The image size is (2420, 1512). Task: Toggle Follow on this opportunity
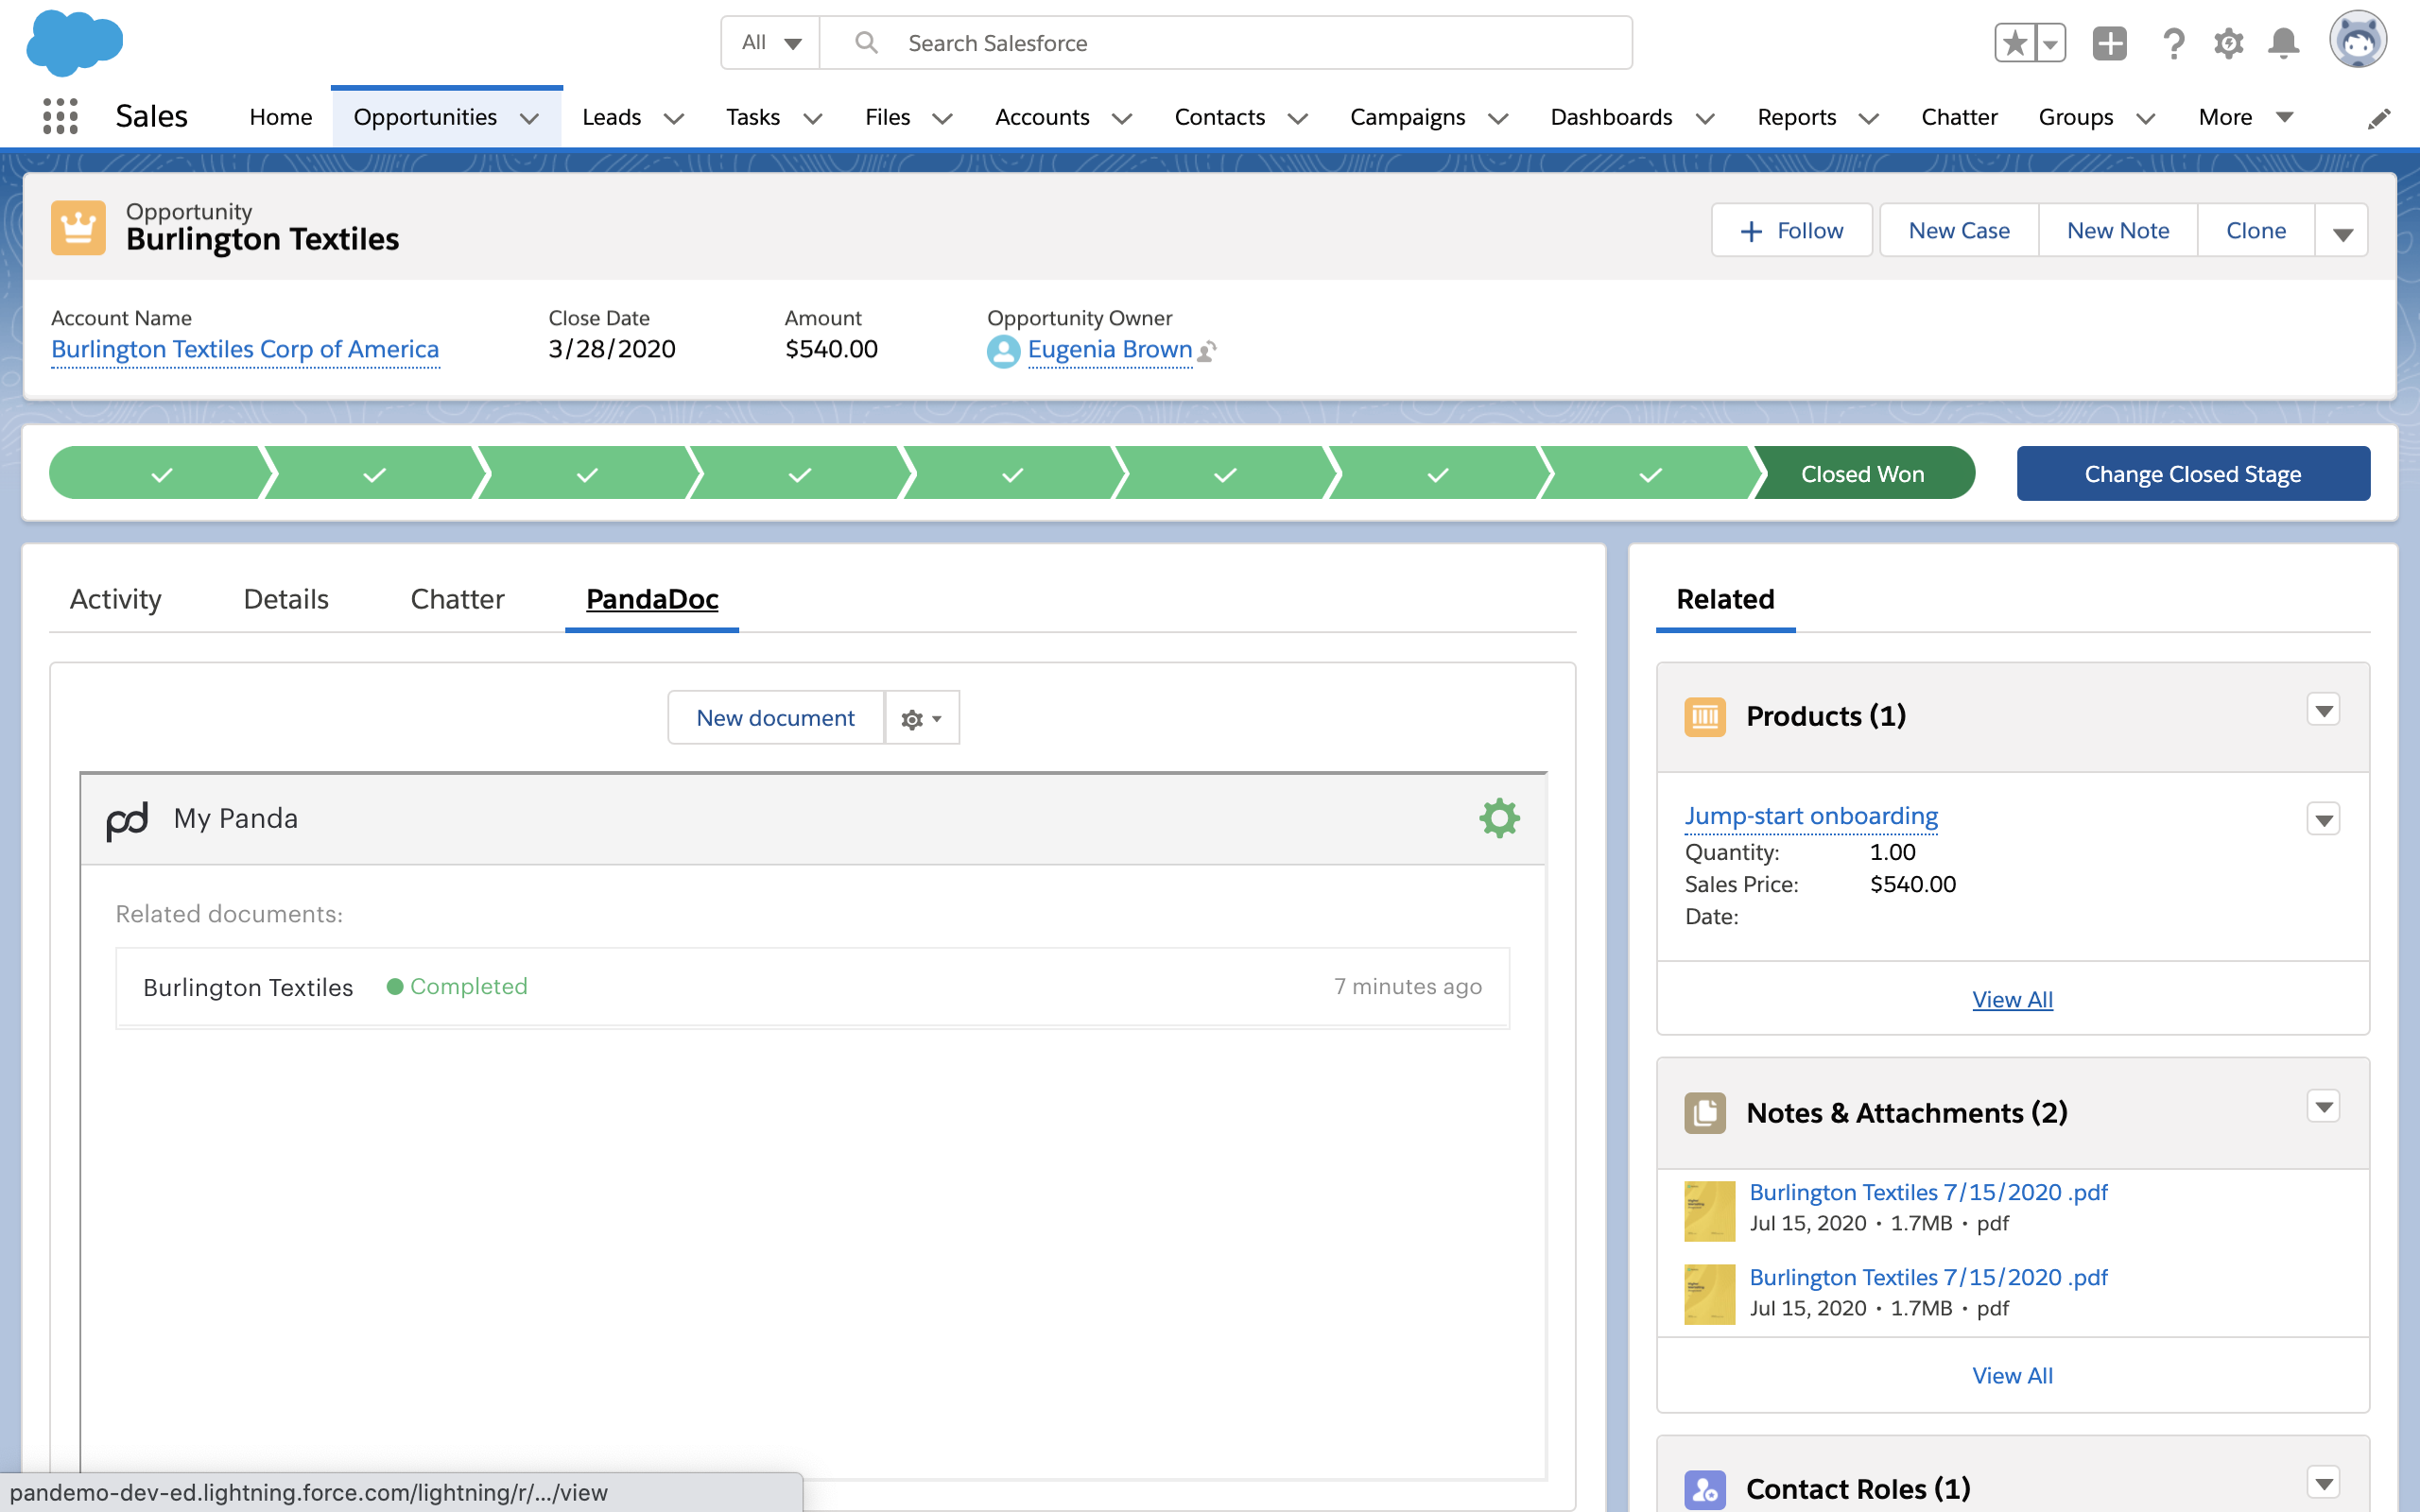click(1791, 231)
